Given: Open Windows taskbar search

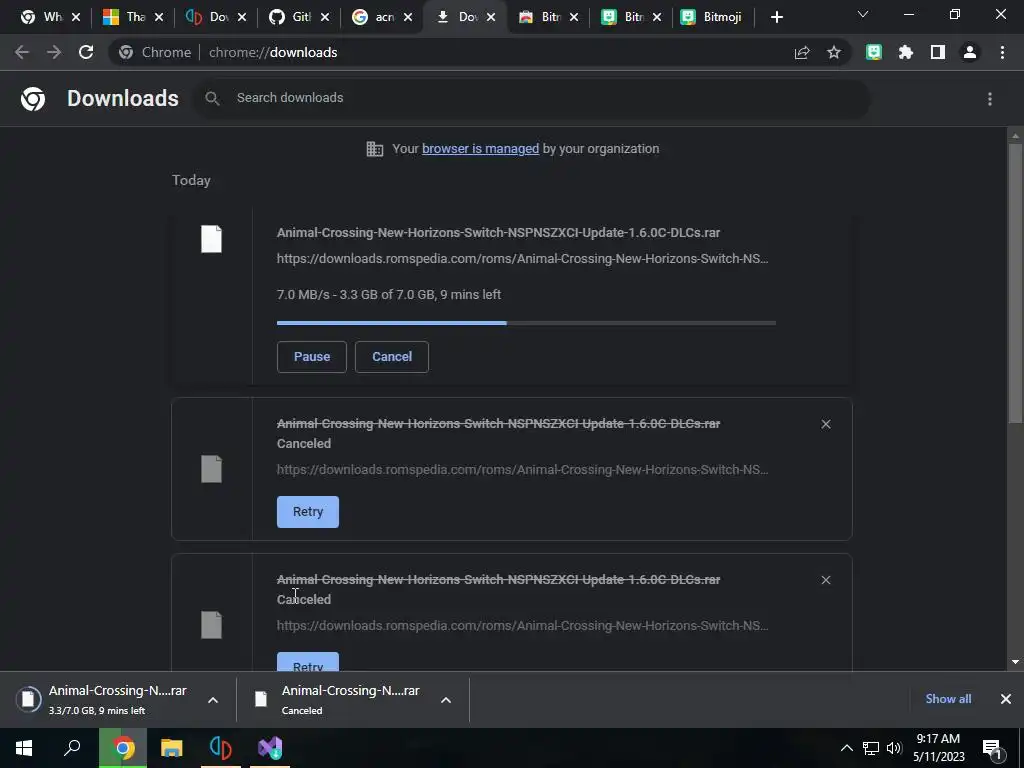Looking at the screenshot, I should click(x=72, y=748).
